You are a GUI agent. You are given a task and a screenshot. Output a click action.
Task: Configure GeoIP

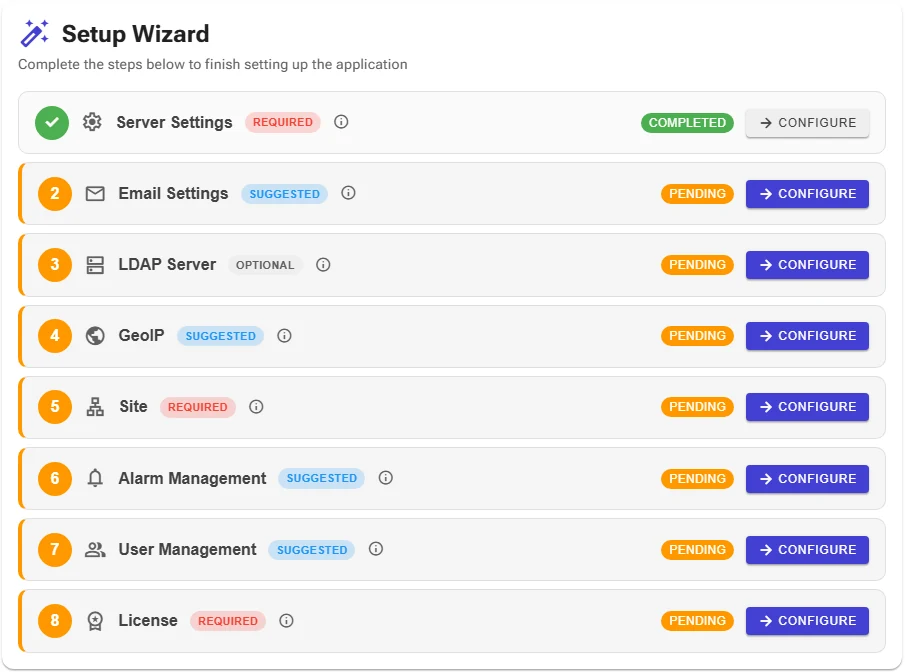807,335
